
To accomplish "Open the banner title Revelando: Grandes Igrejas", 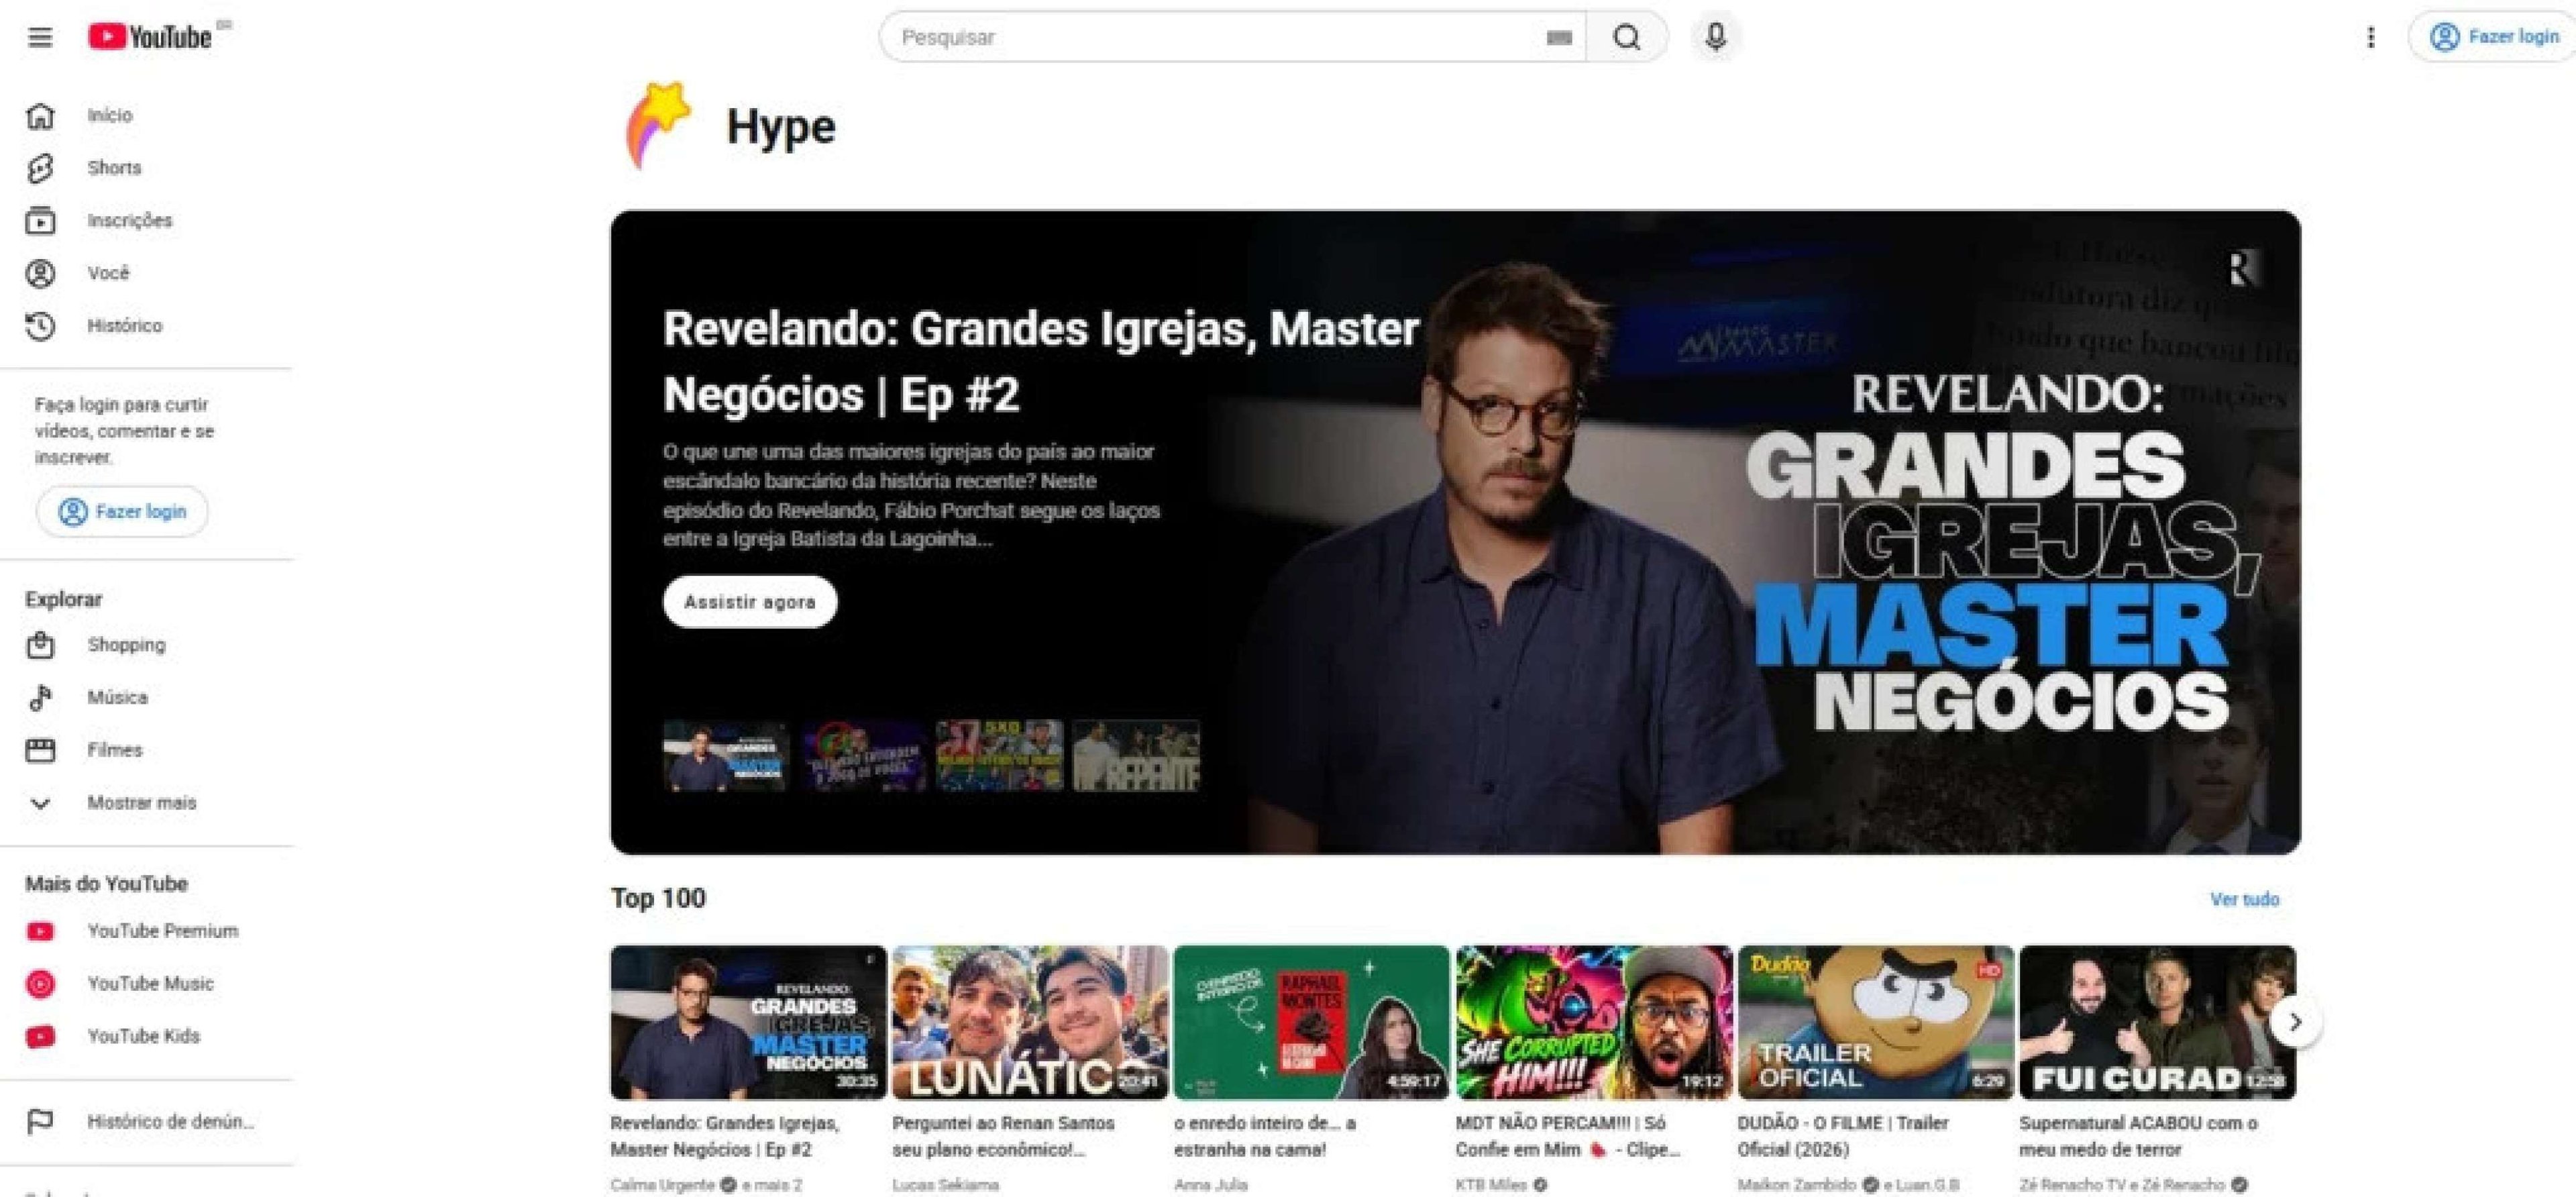I will [x=1041, y=362].
